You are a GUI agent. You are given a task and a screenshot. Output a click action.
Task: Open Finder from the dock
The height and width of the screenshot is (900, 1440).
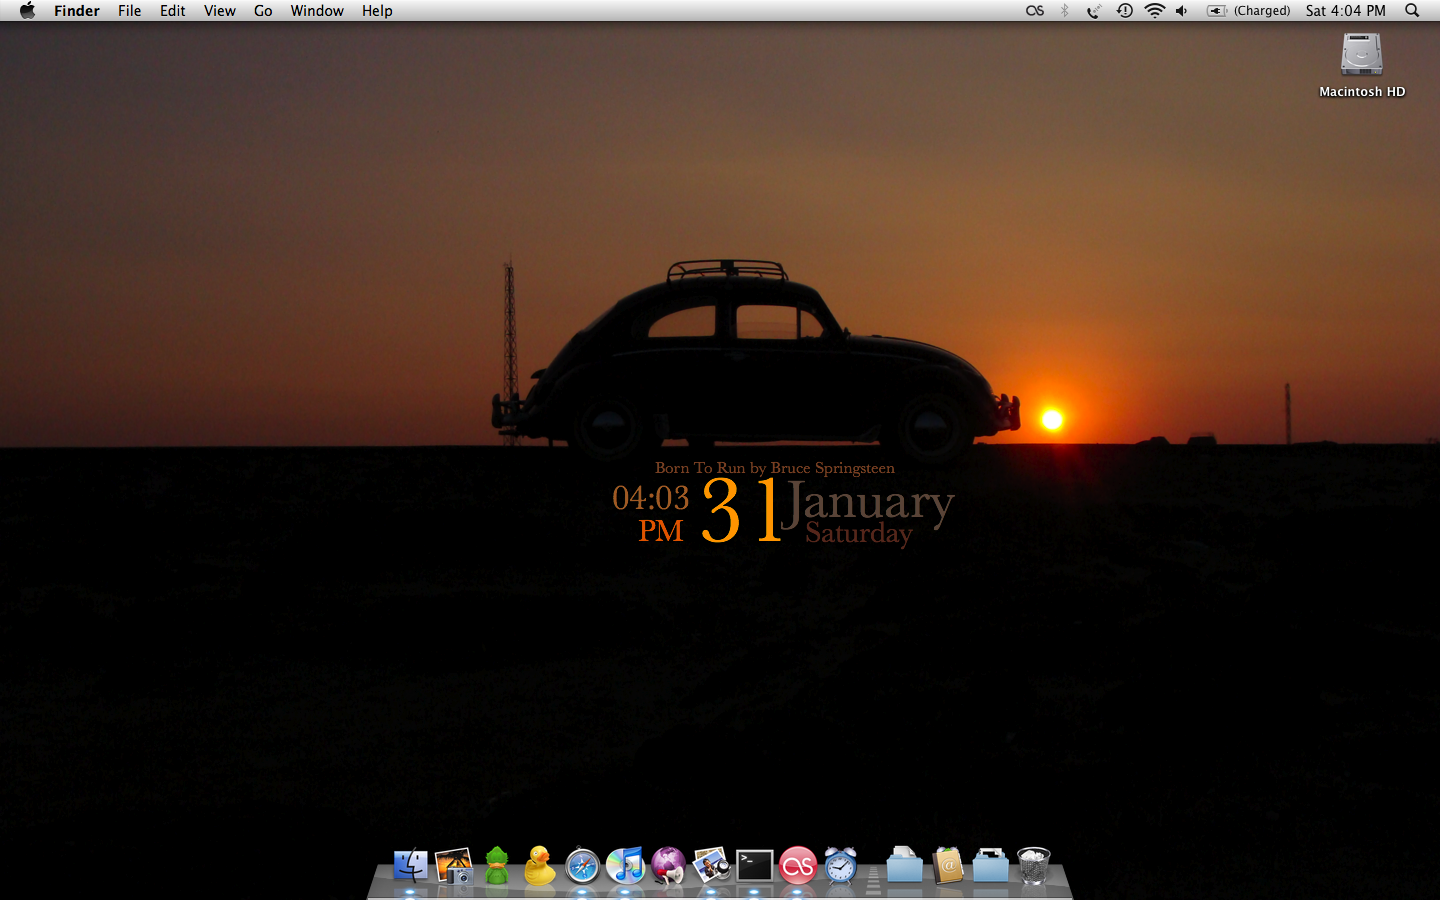click(410, 866)
